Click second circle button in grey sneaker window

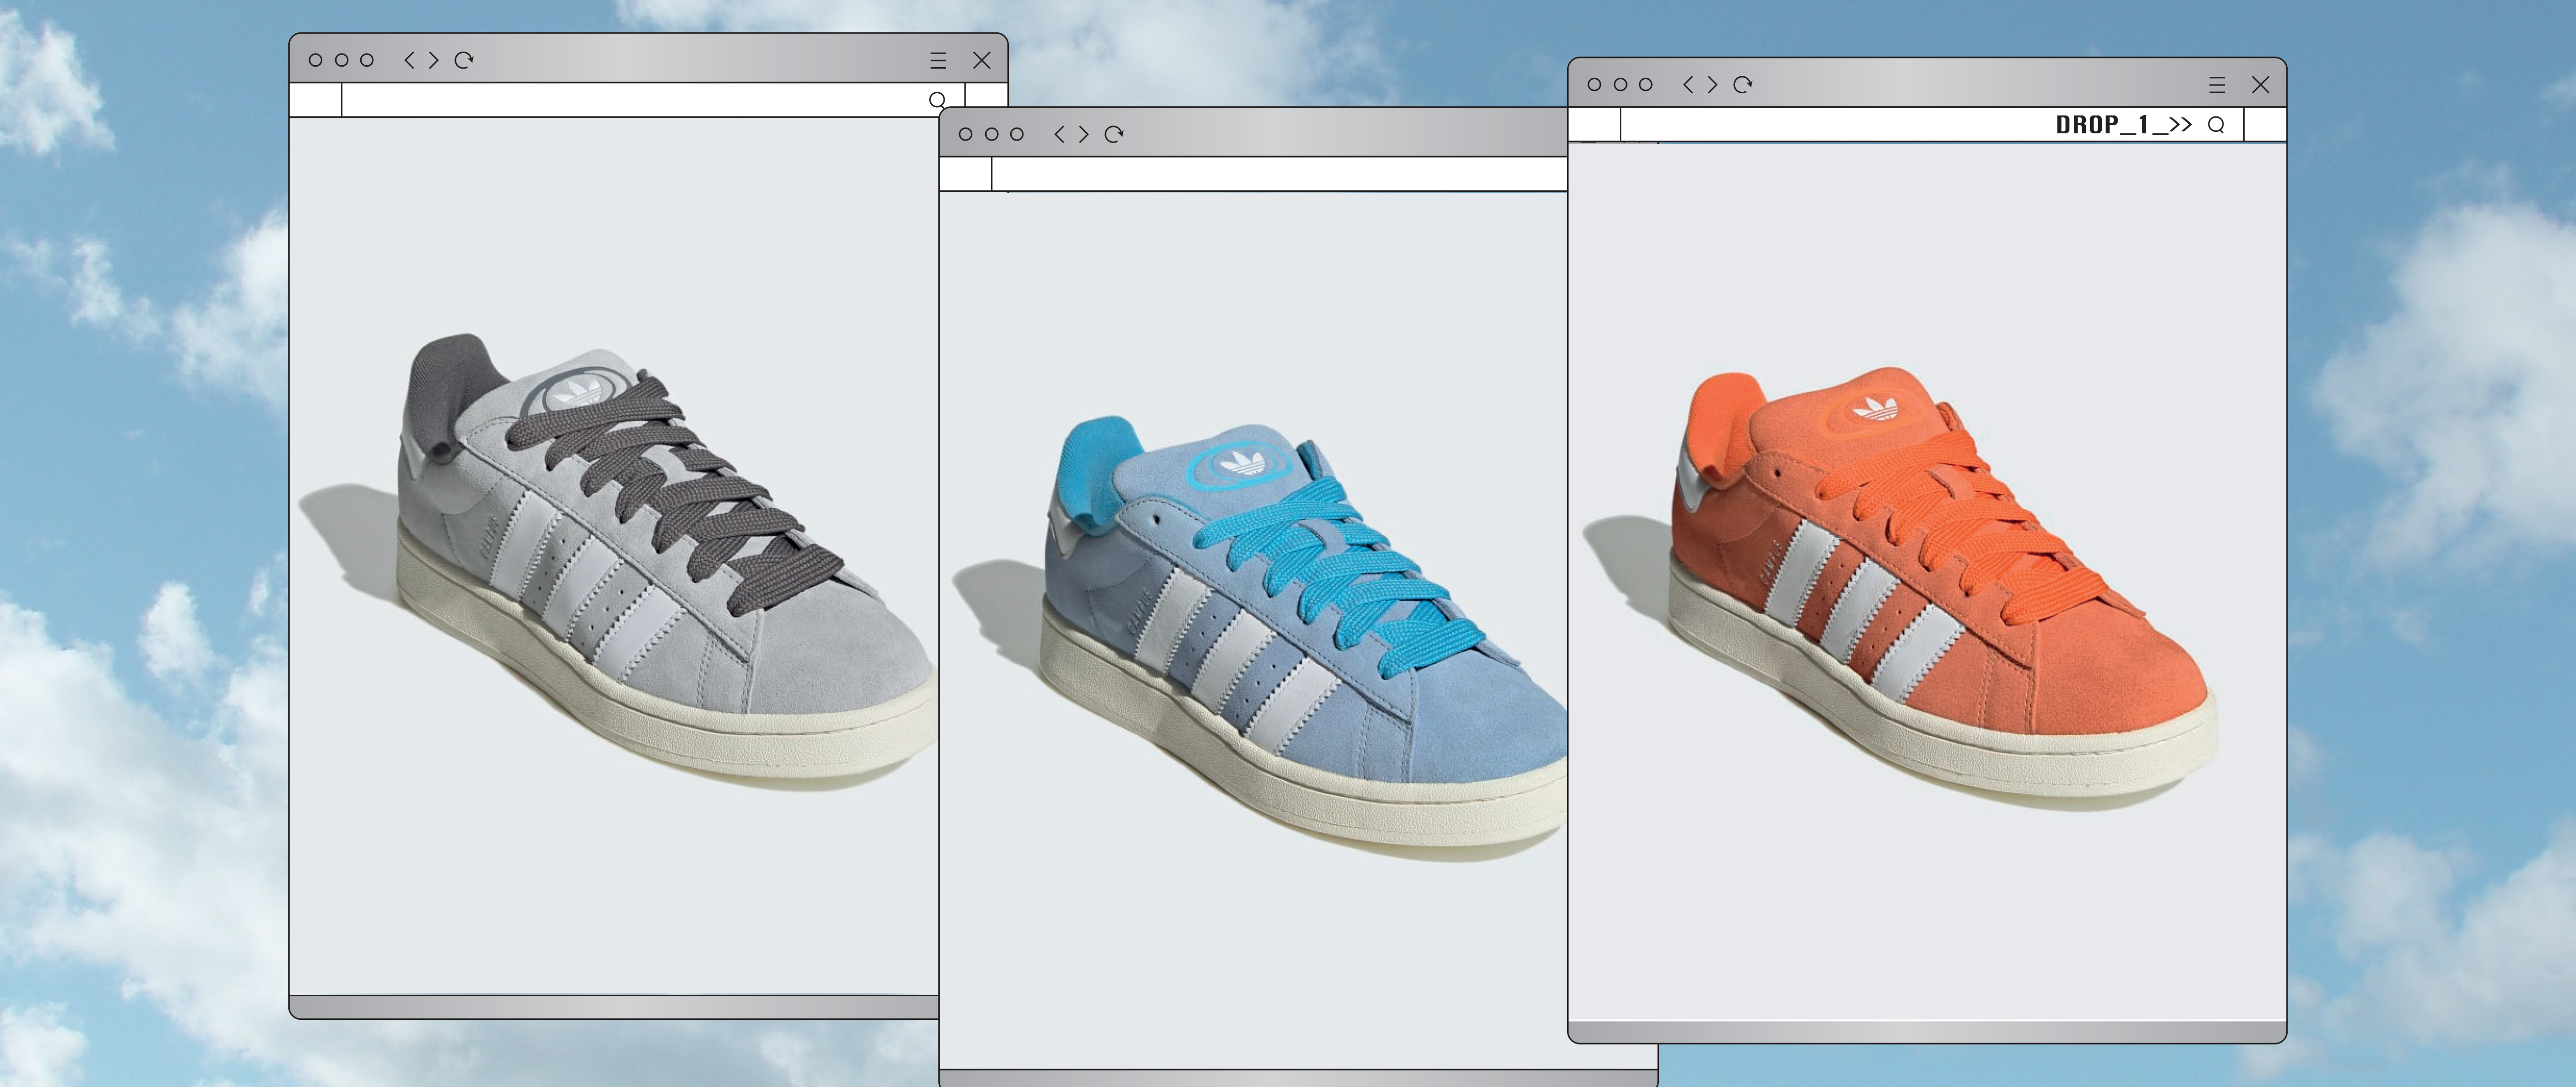pos(342,60)
